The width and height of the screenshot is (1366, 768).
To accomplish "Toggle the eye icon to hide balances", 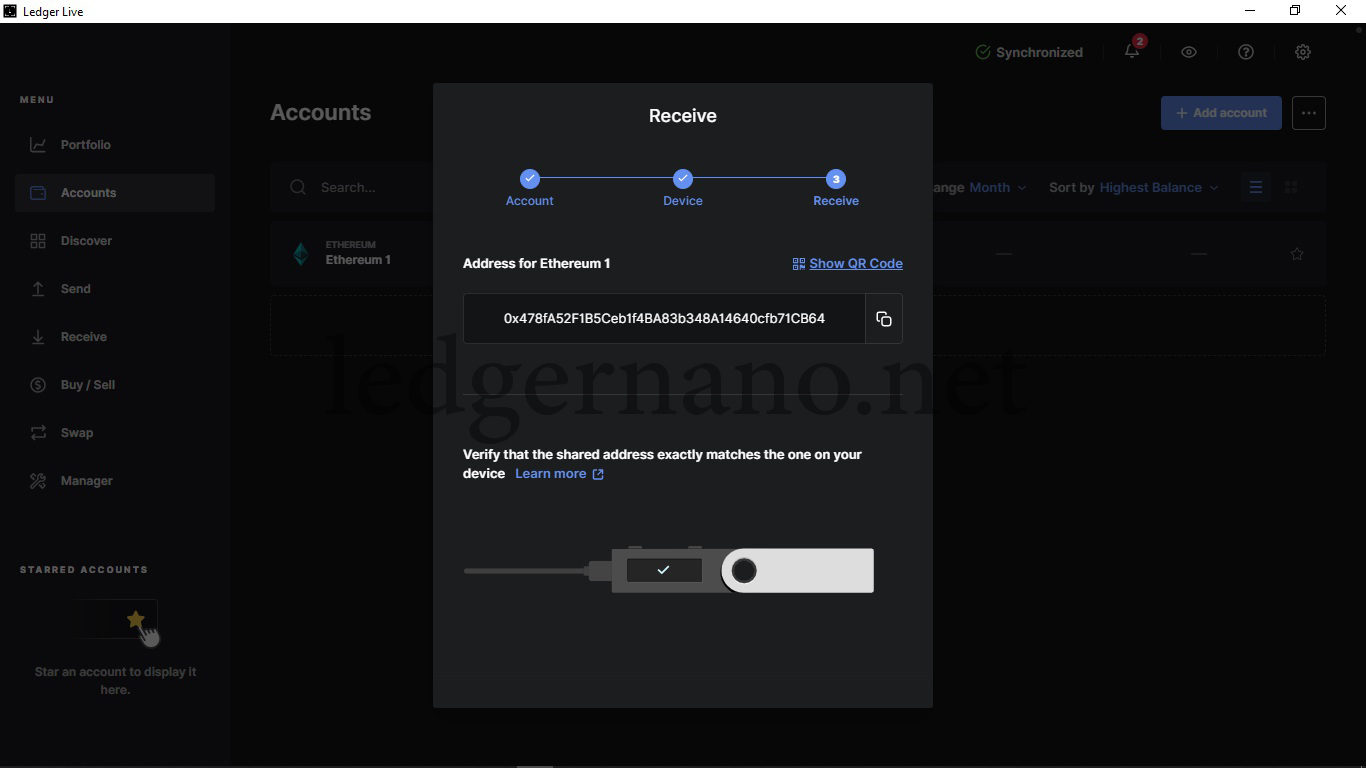I will [x=1189, y=52].
